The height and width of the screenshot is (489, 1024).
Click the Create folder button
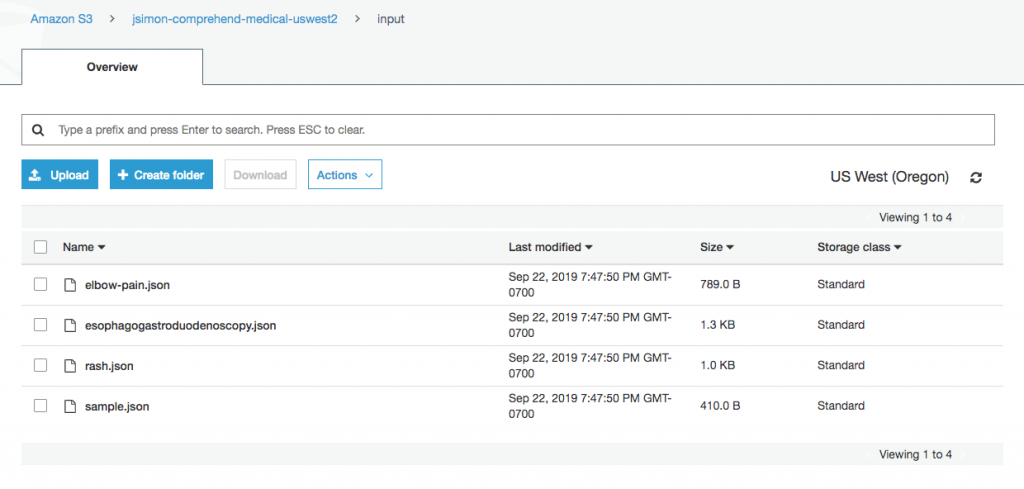click(x=161, y=175)
